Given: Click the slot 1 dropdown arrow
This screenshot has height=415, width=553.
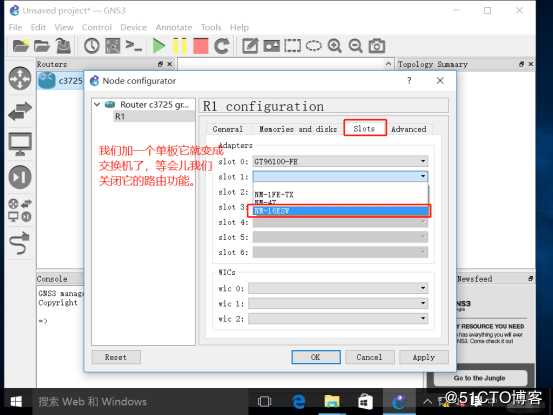Looking at the screenshot, I should pyautogui.click(x=423, y=176).
